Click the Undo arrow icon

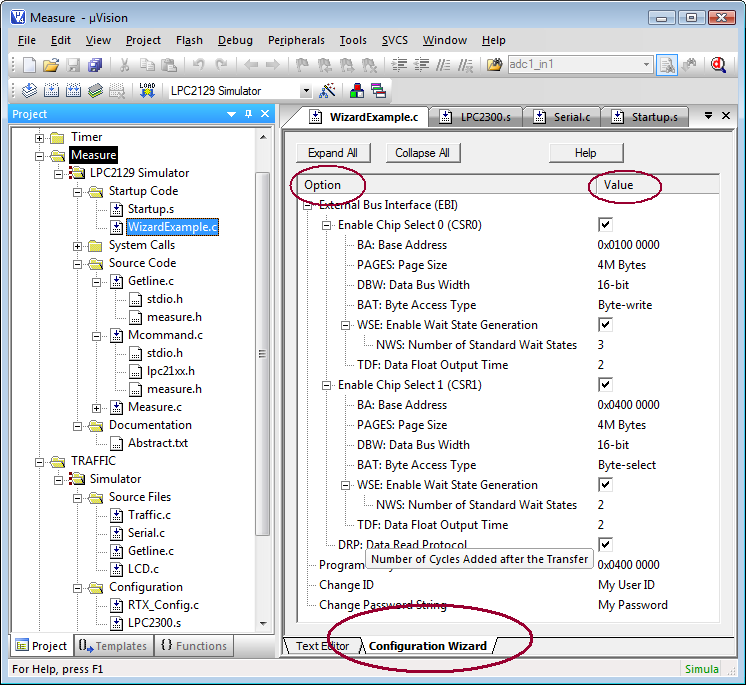(198, 65)
